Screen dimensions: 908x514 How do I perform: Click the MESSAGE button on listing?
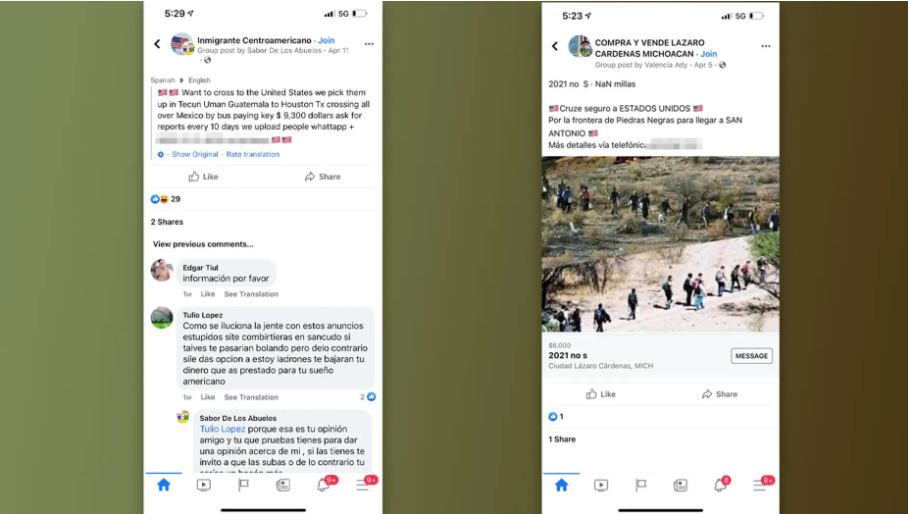pos(751,356)
